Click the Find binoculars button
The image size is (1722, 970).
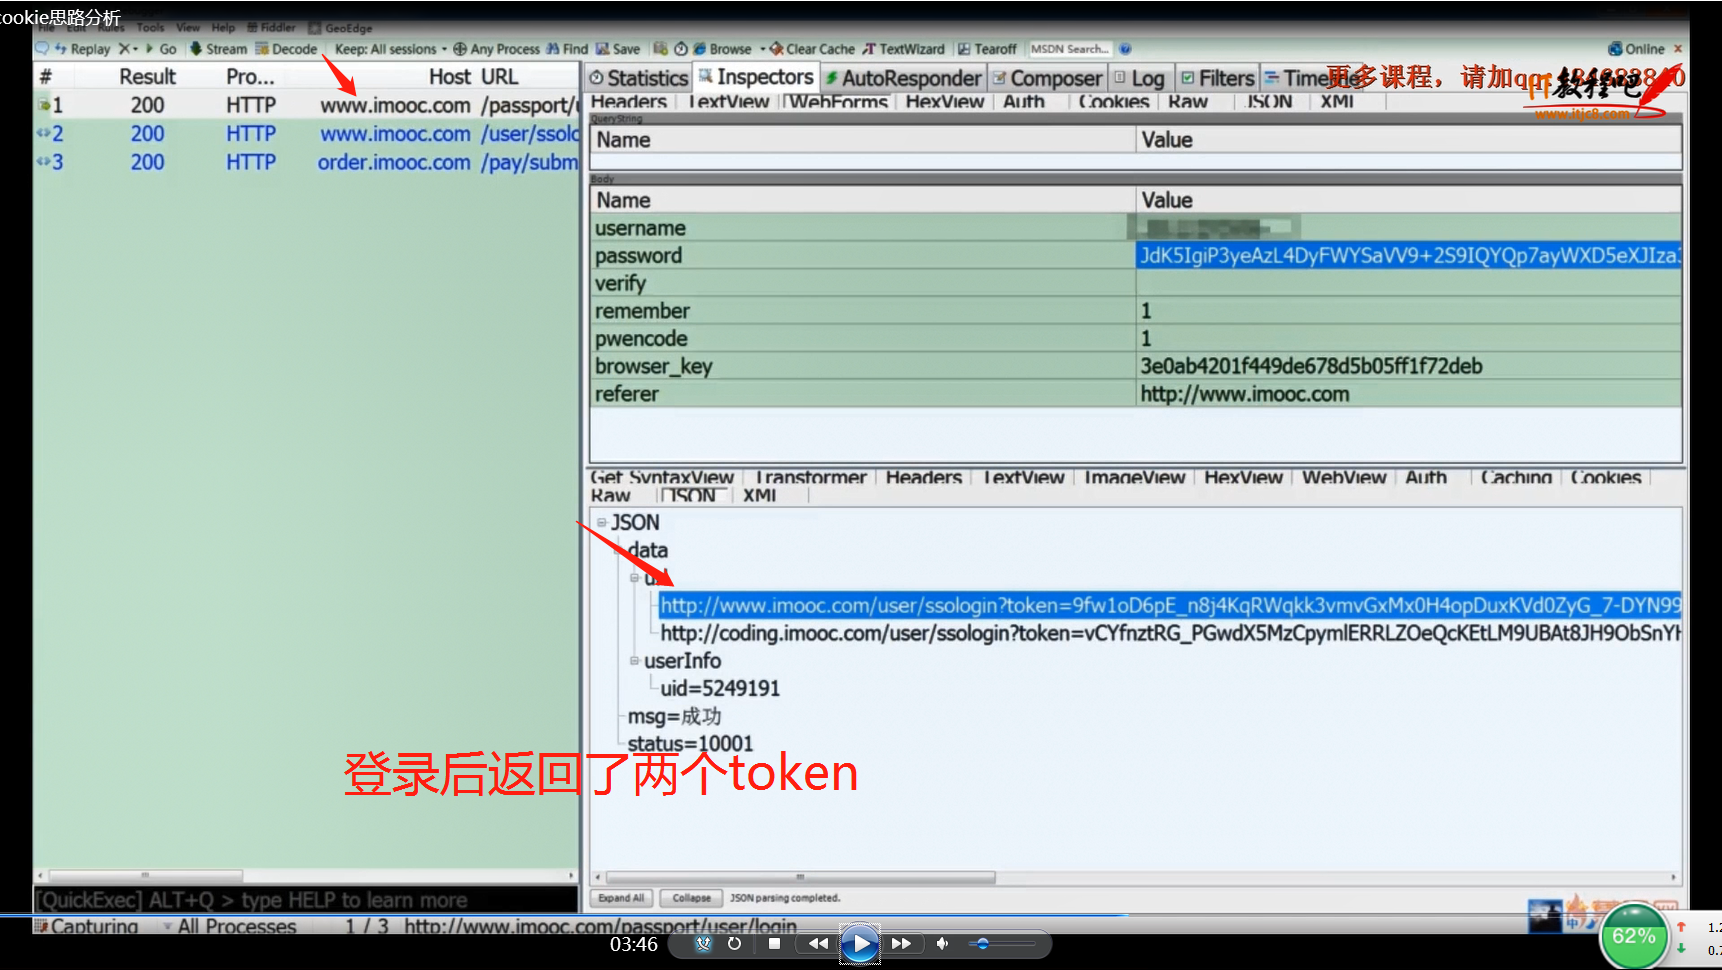tap(567, 49)
